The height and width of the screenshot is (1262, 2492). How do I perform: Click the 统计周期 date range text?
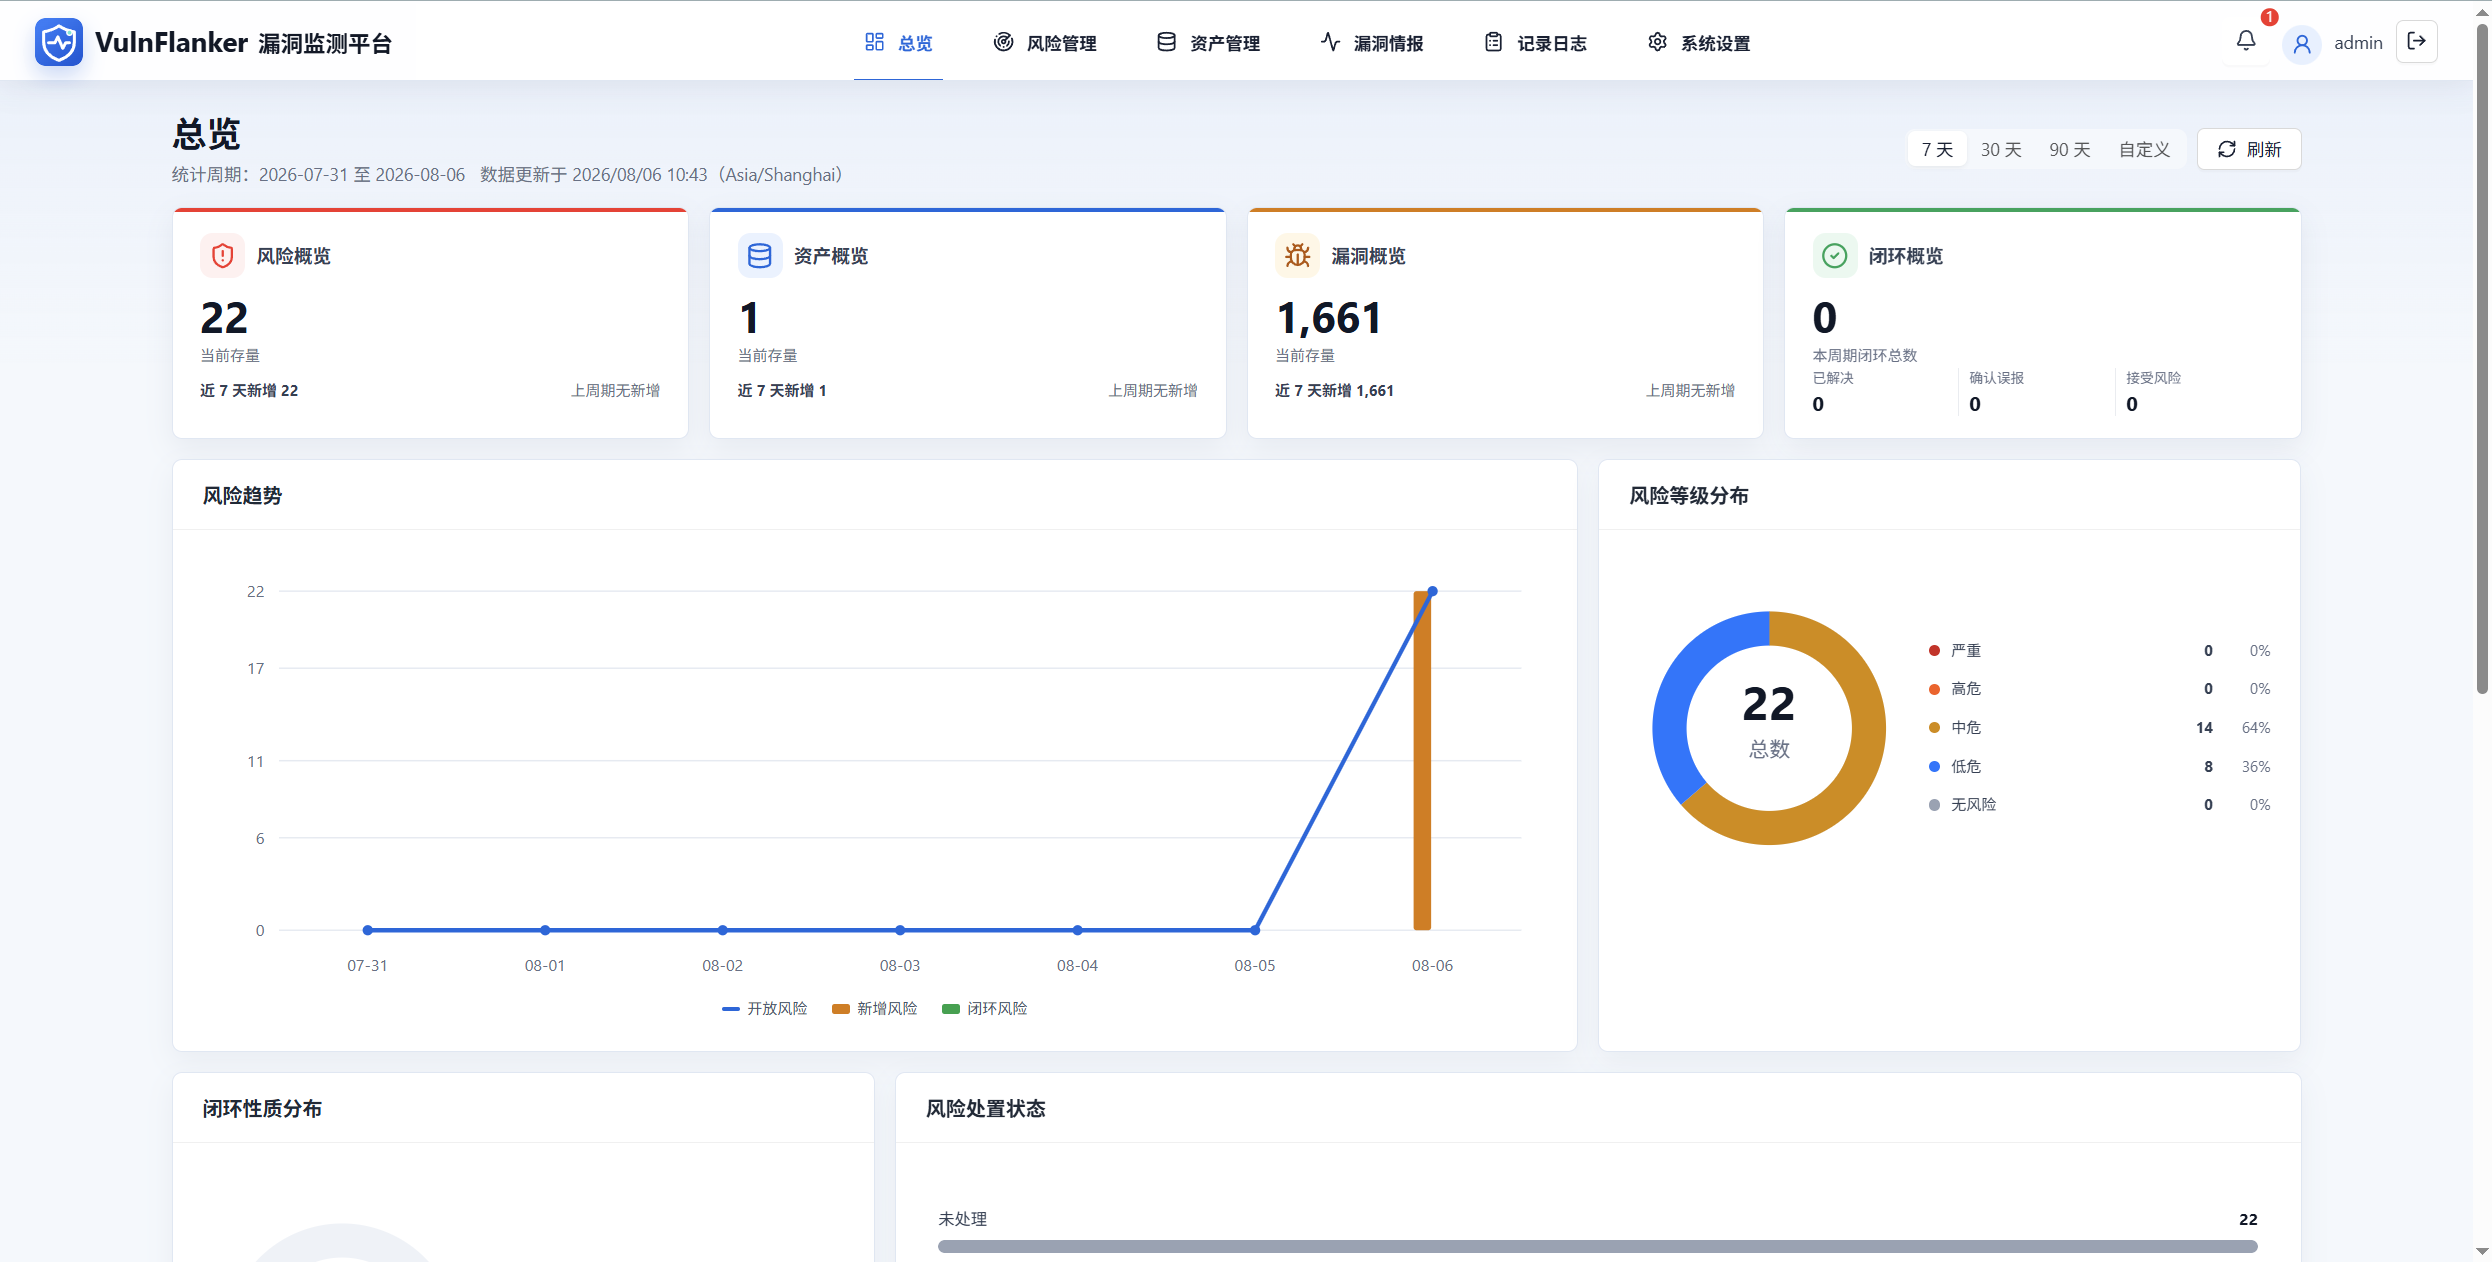click(318, 175)
